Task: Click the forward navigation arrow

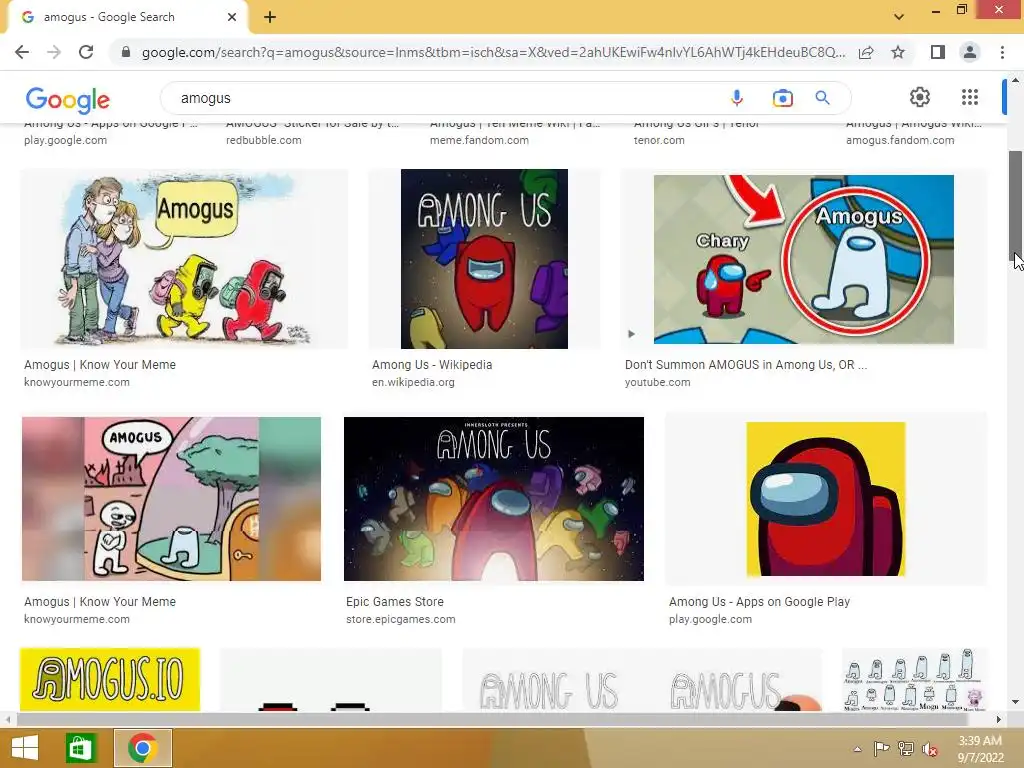Action: tap(54, 52)
